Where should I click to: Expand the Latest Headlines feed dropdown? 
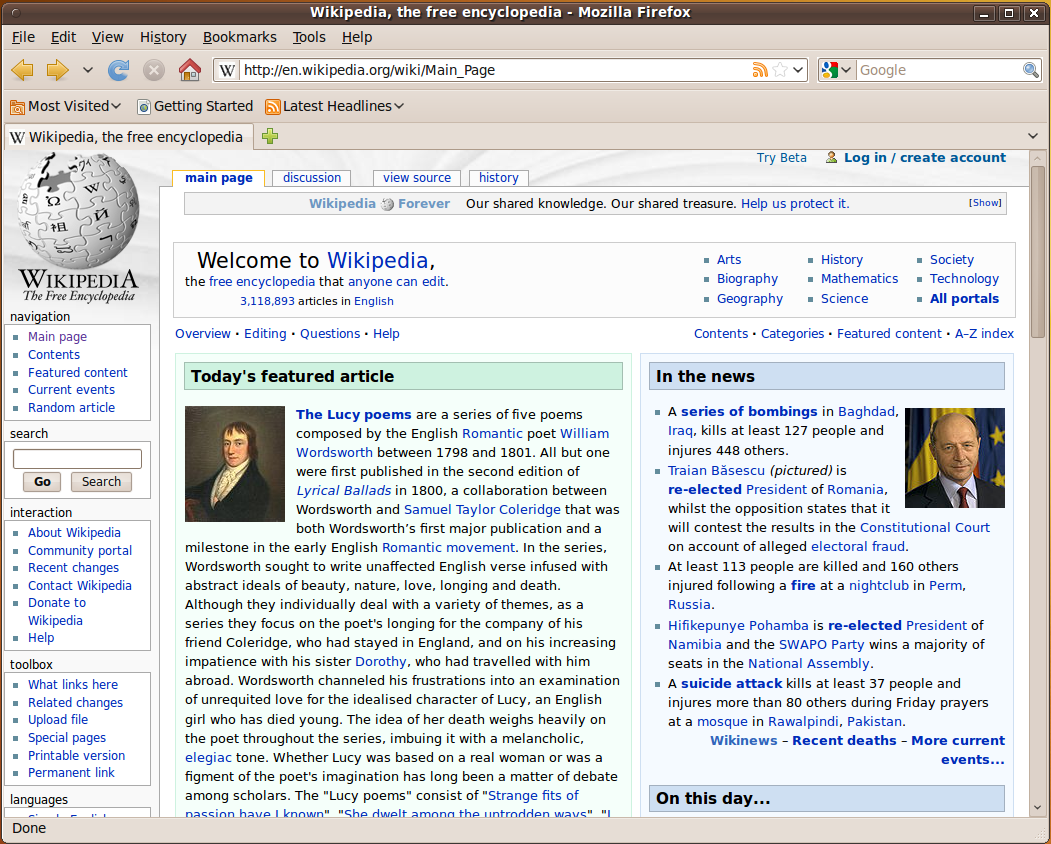[335, 106]
